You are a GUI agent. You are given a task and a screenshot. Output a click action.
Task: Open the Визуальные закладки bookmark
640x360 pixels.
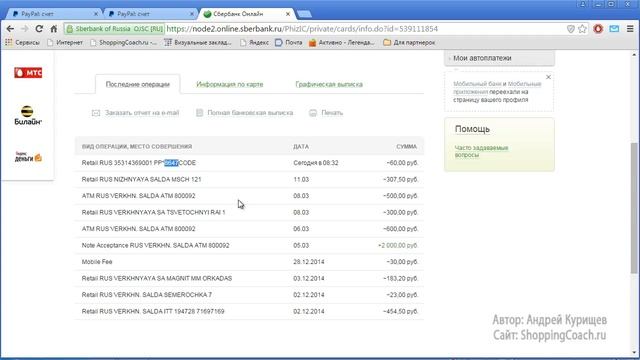coord(198,42)
